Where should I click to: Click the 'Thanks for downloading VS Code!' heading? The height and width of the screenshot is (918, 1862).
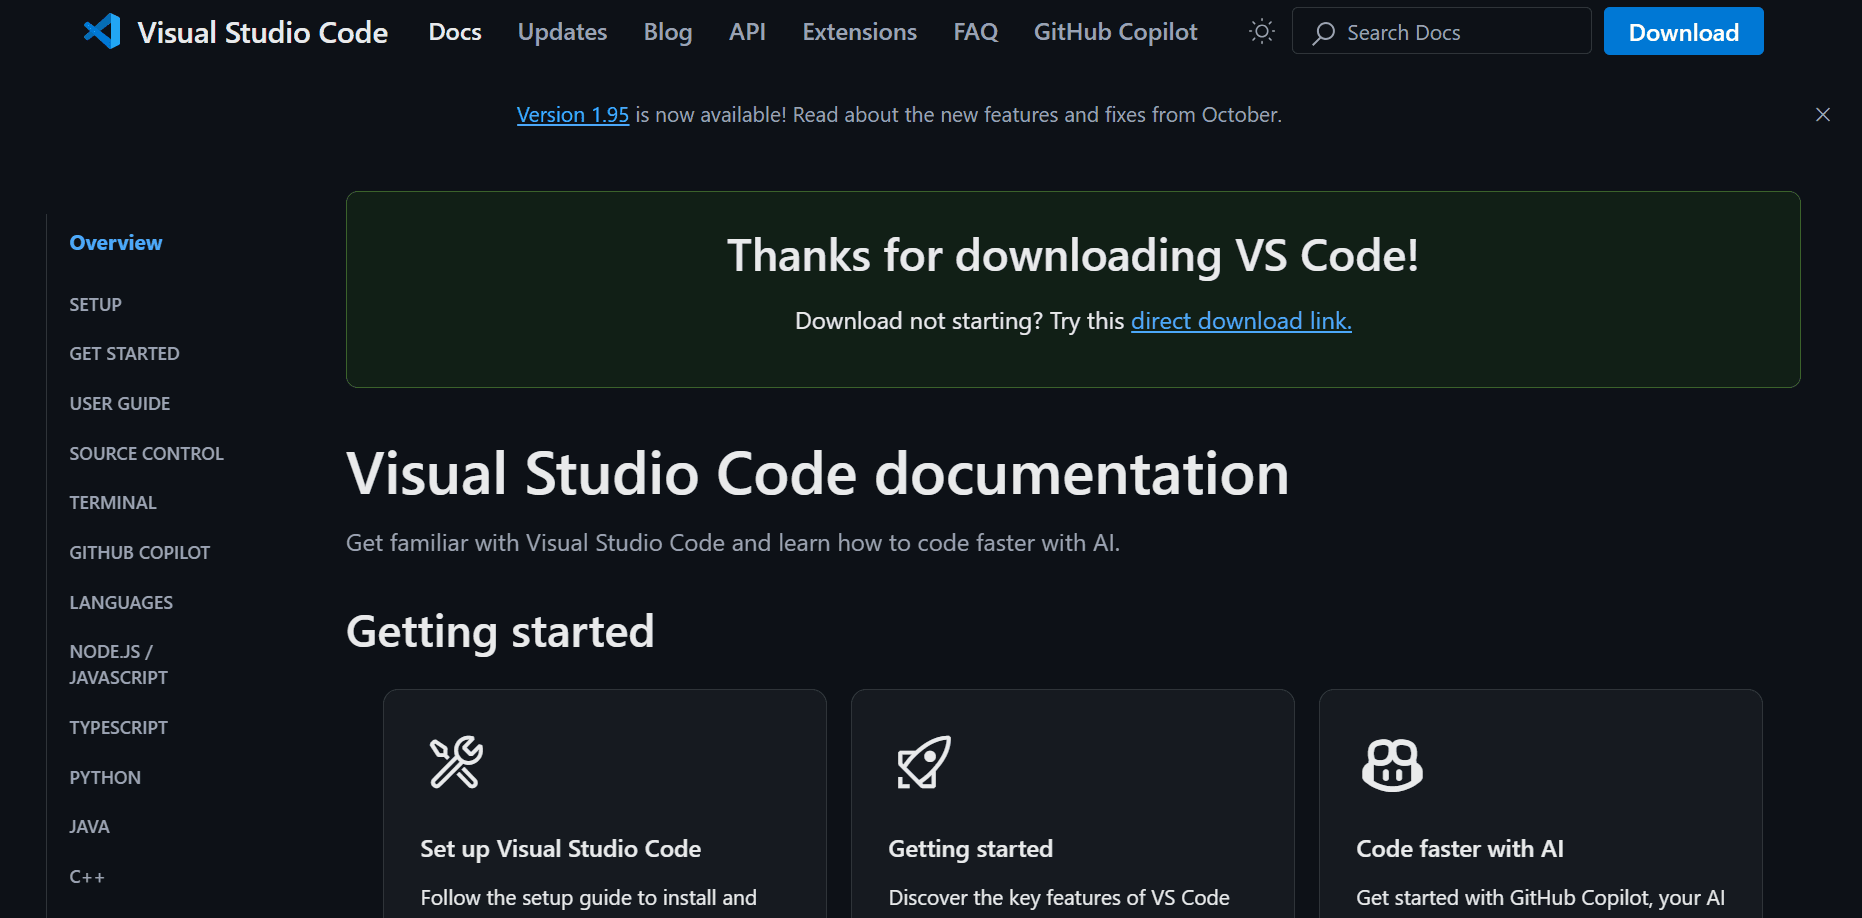tap(1072, 256)
